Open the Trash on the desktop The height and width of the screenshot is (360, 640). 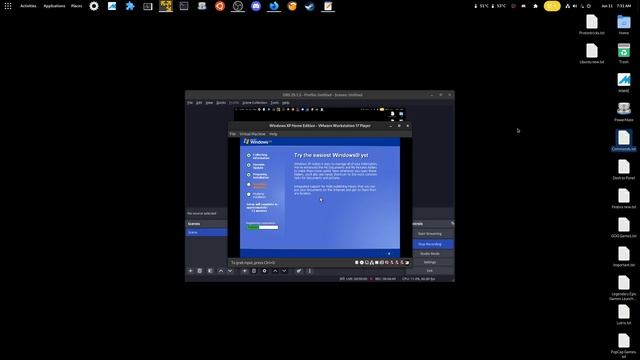point(624,53)
